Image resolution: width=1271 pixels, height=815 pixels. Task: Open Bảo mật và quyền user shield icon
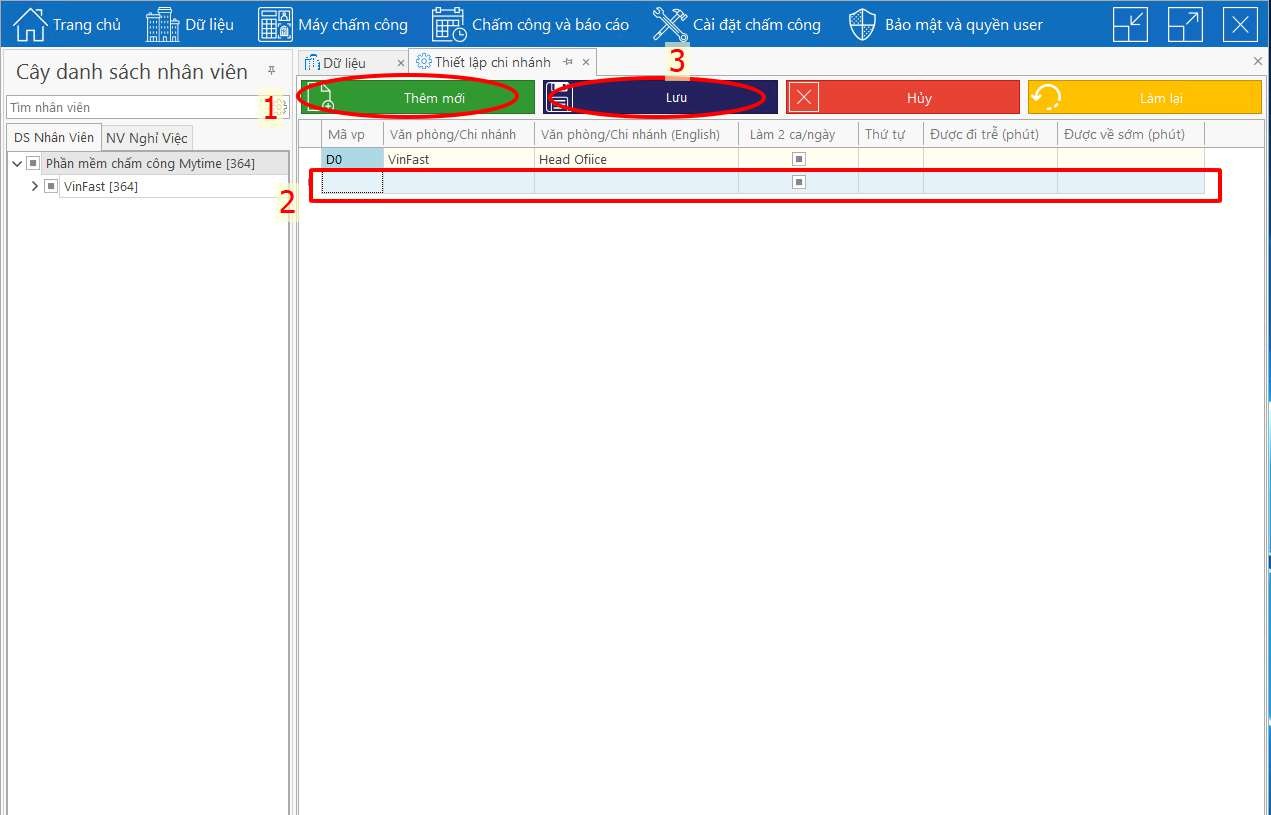tap(862, 24)
